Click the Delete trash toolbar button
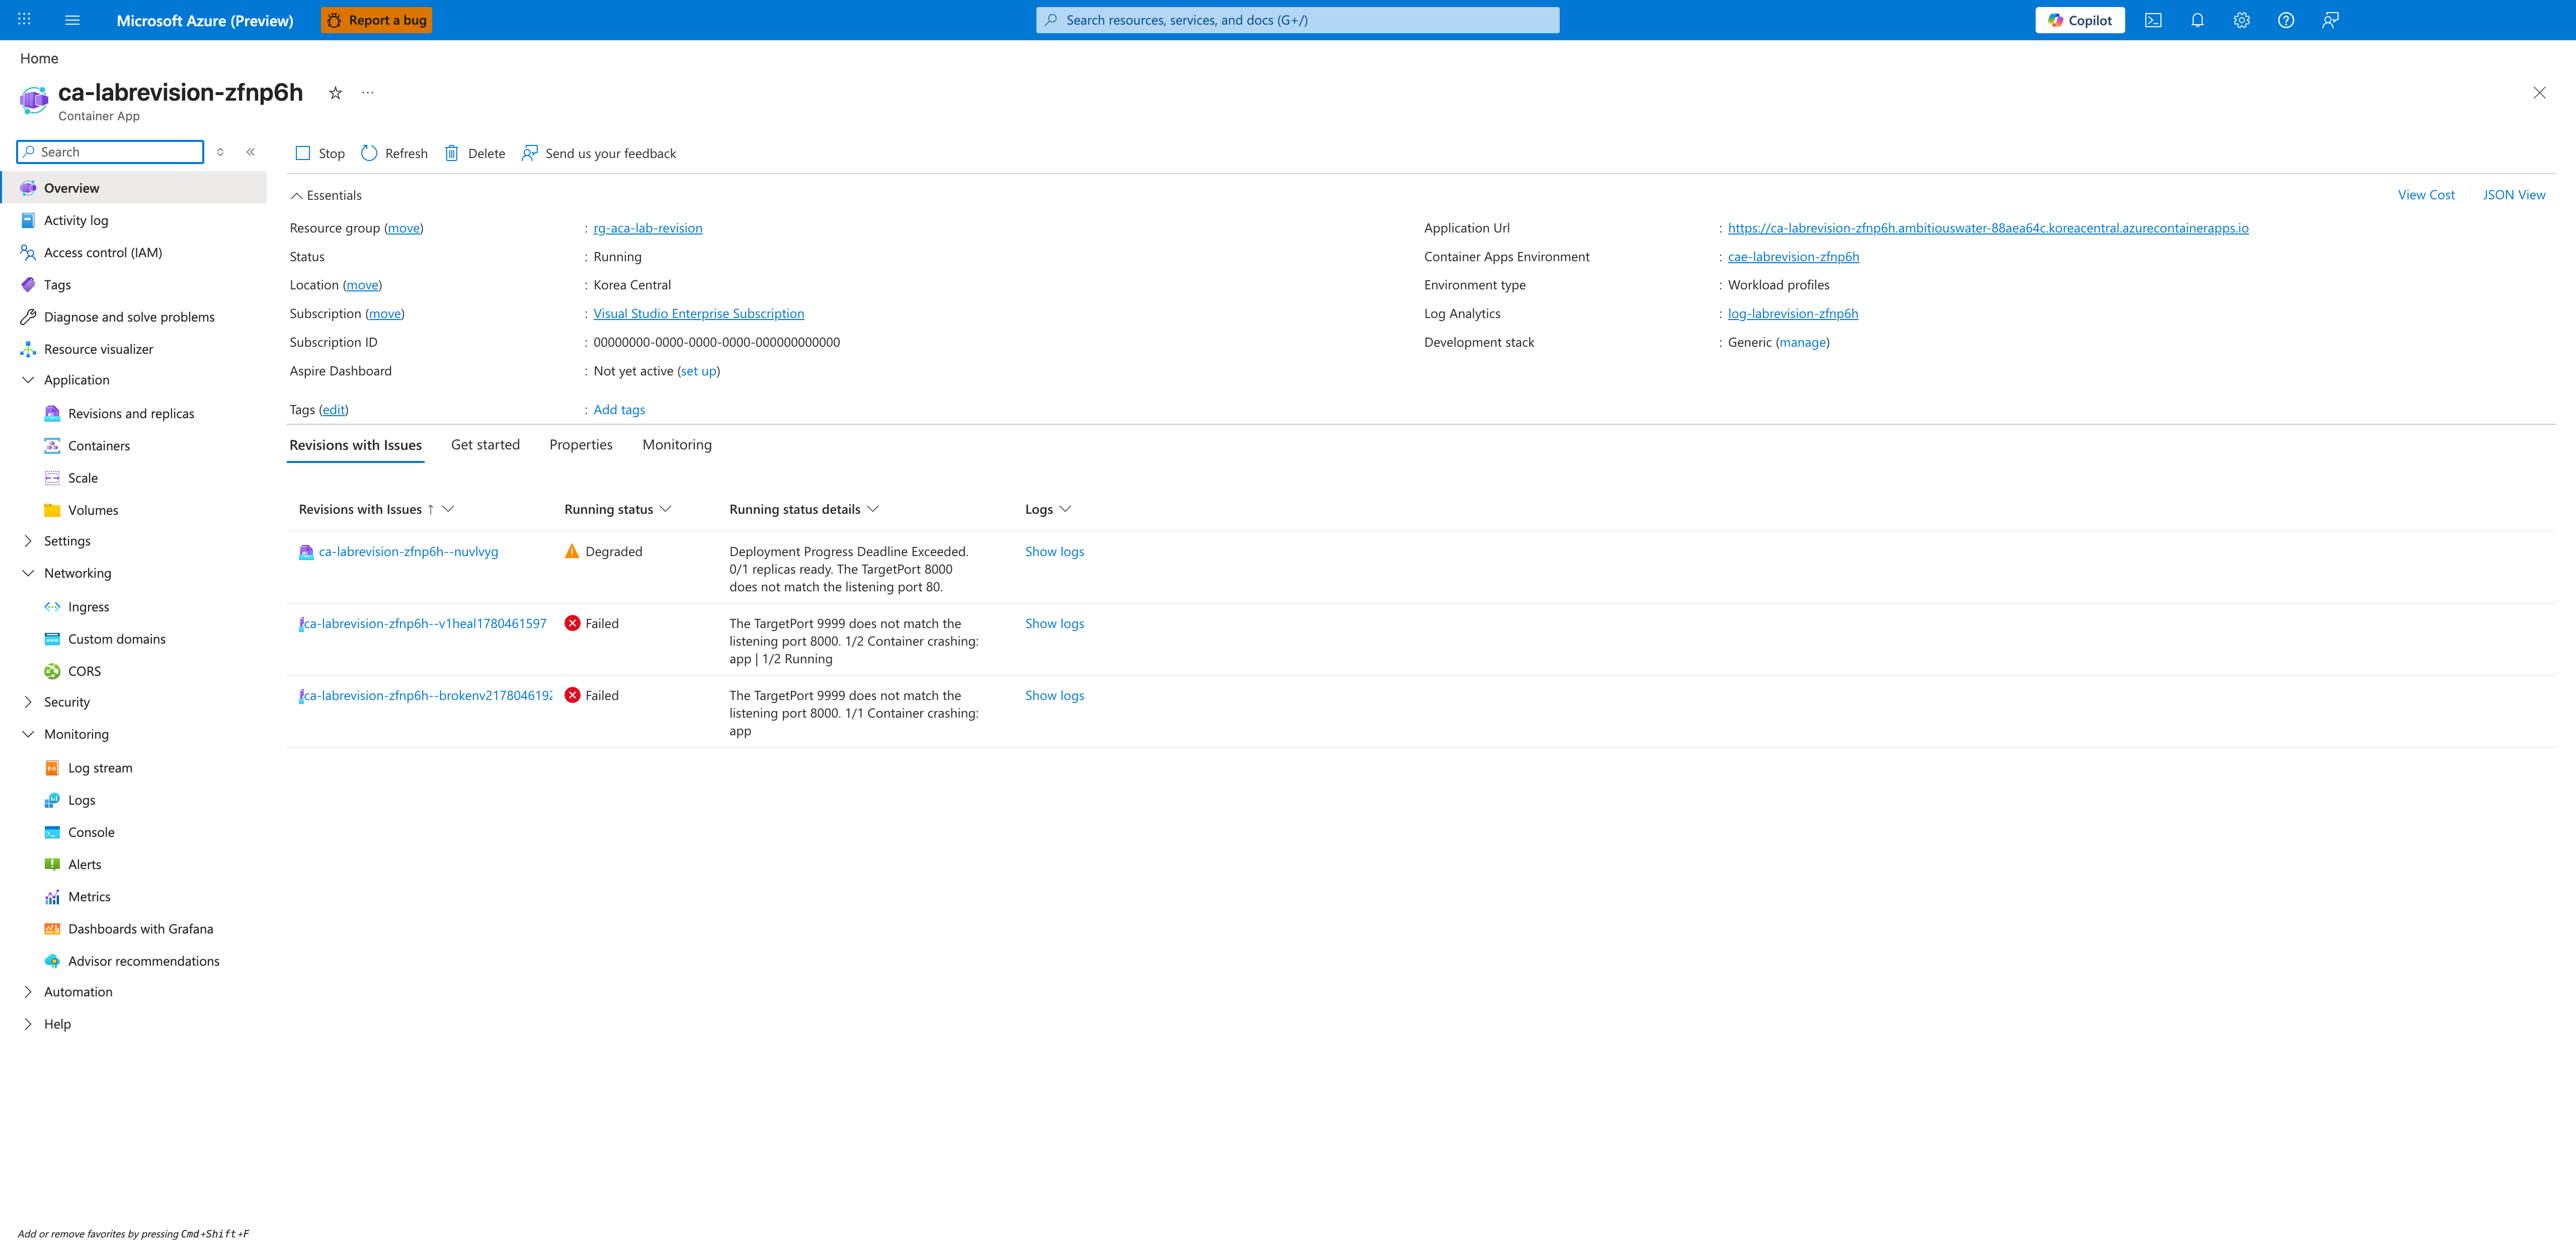 click(475, 153)
